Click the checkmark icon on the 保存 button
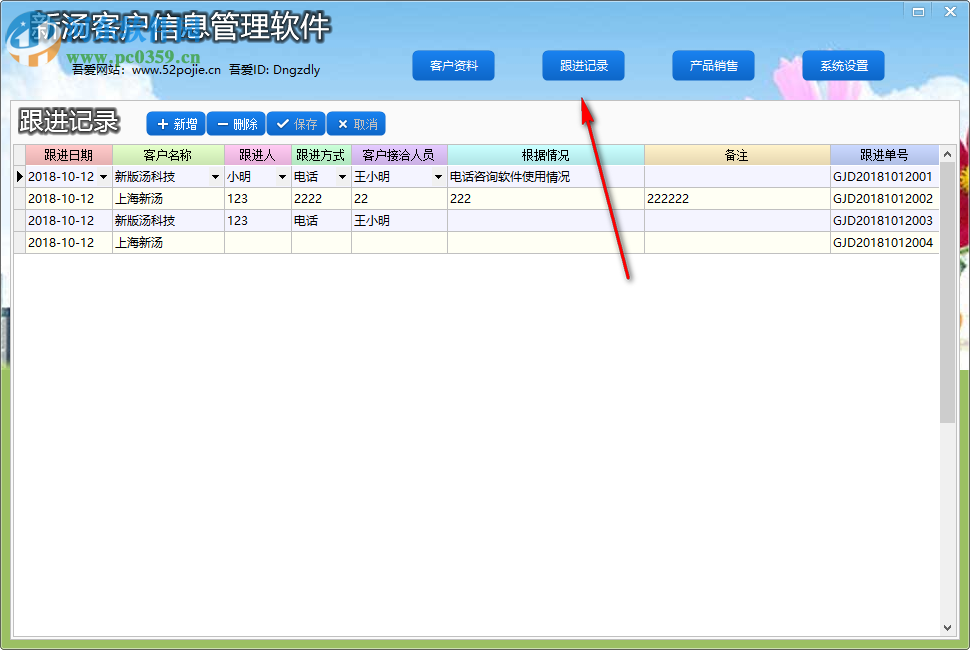970x650 pixels. point(283,123)
